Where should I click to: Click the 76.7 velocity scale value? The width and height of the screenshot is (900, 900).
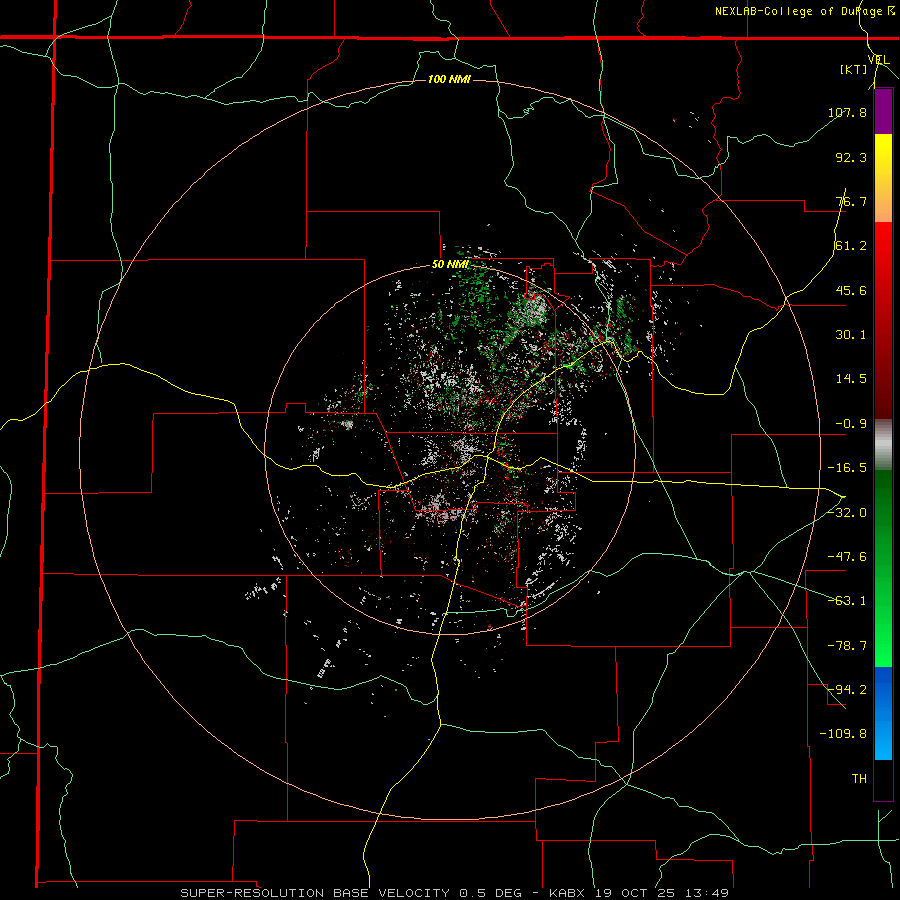(x=851, y=201)
